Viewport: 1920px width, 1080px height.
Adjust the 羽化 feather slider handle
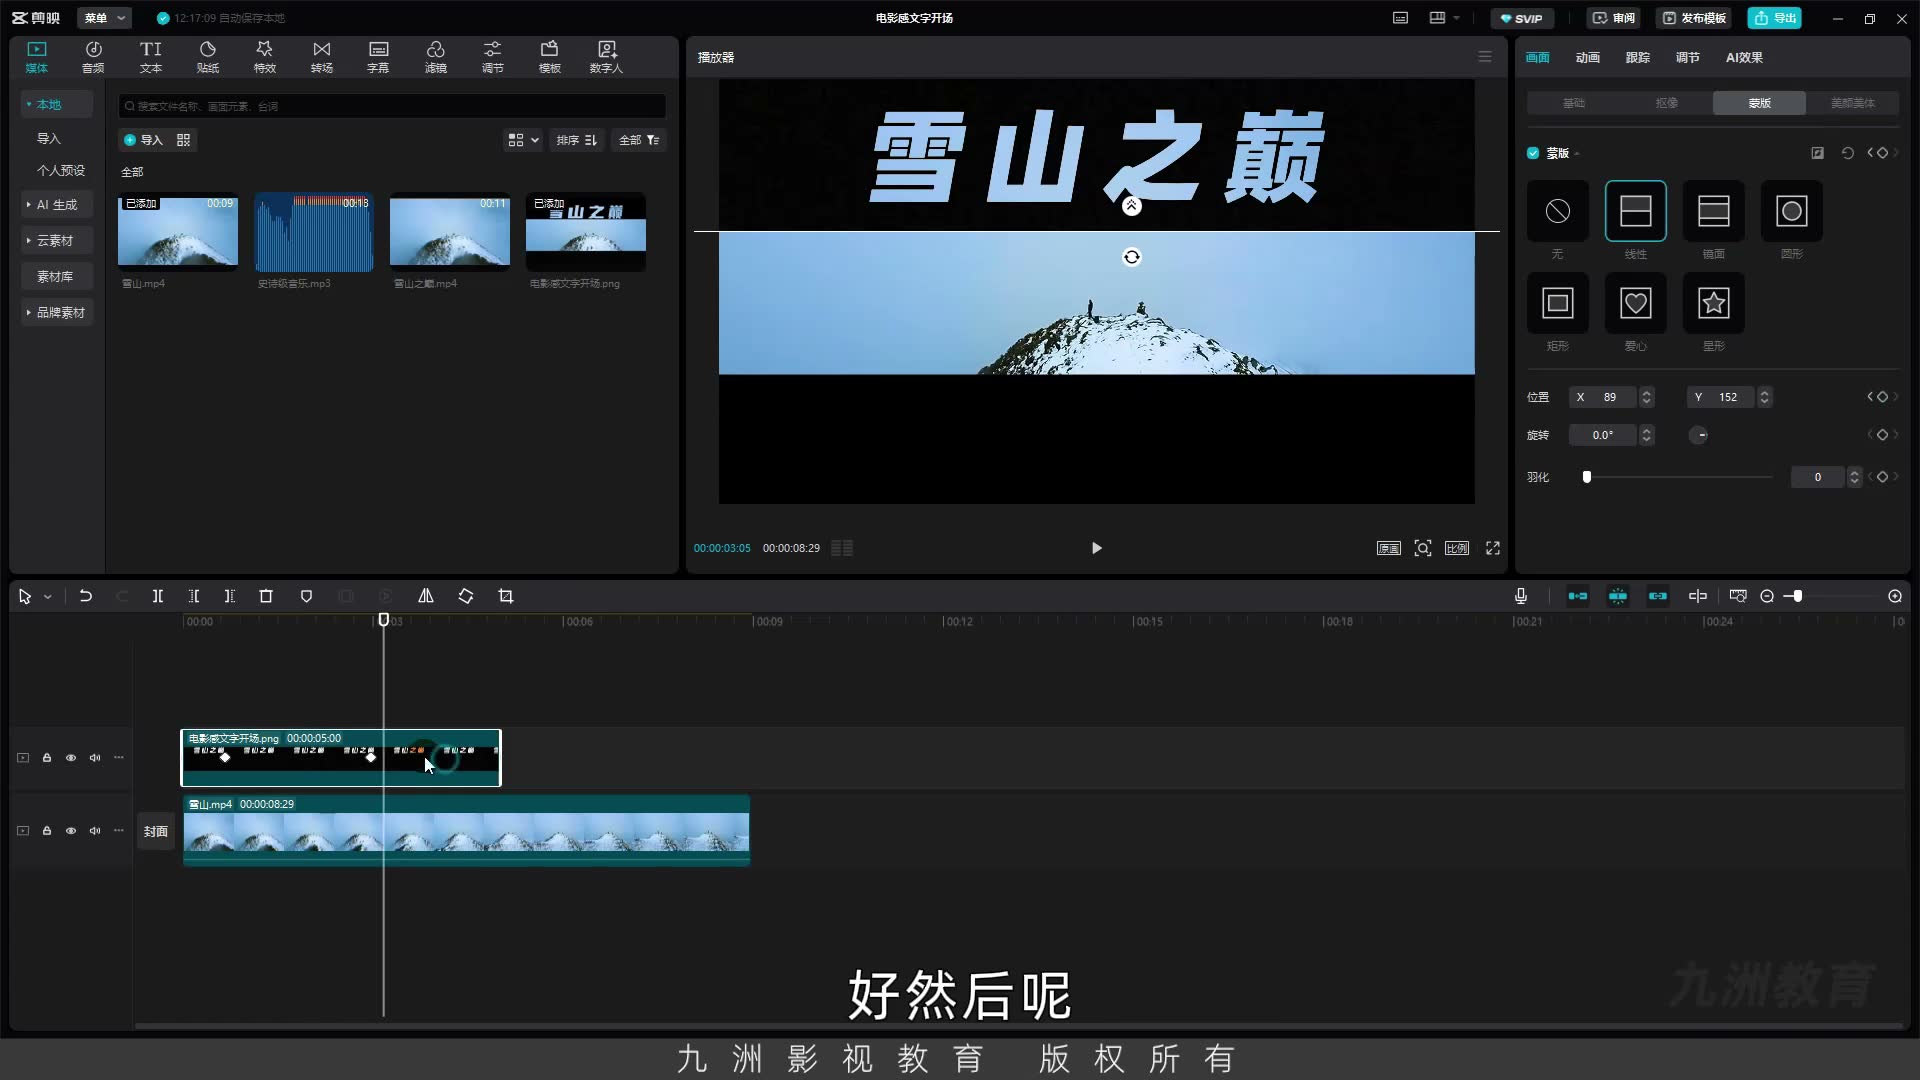coord(1587,477)
